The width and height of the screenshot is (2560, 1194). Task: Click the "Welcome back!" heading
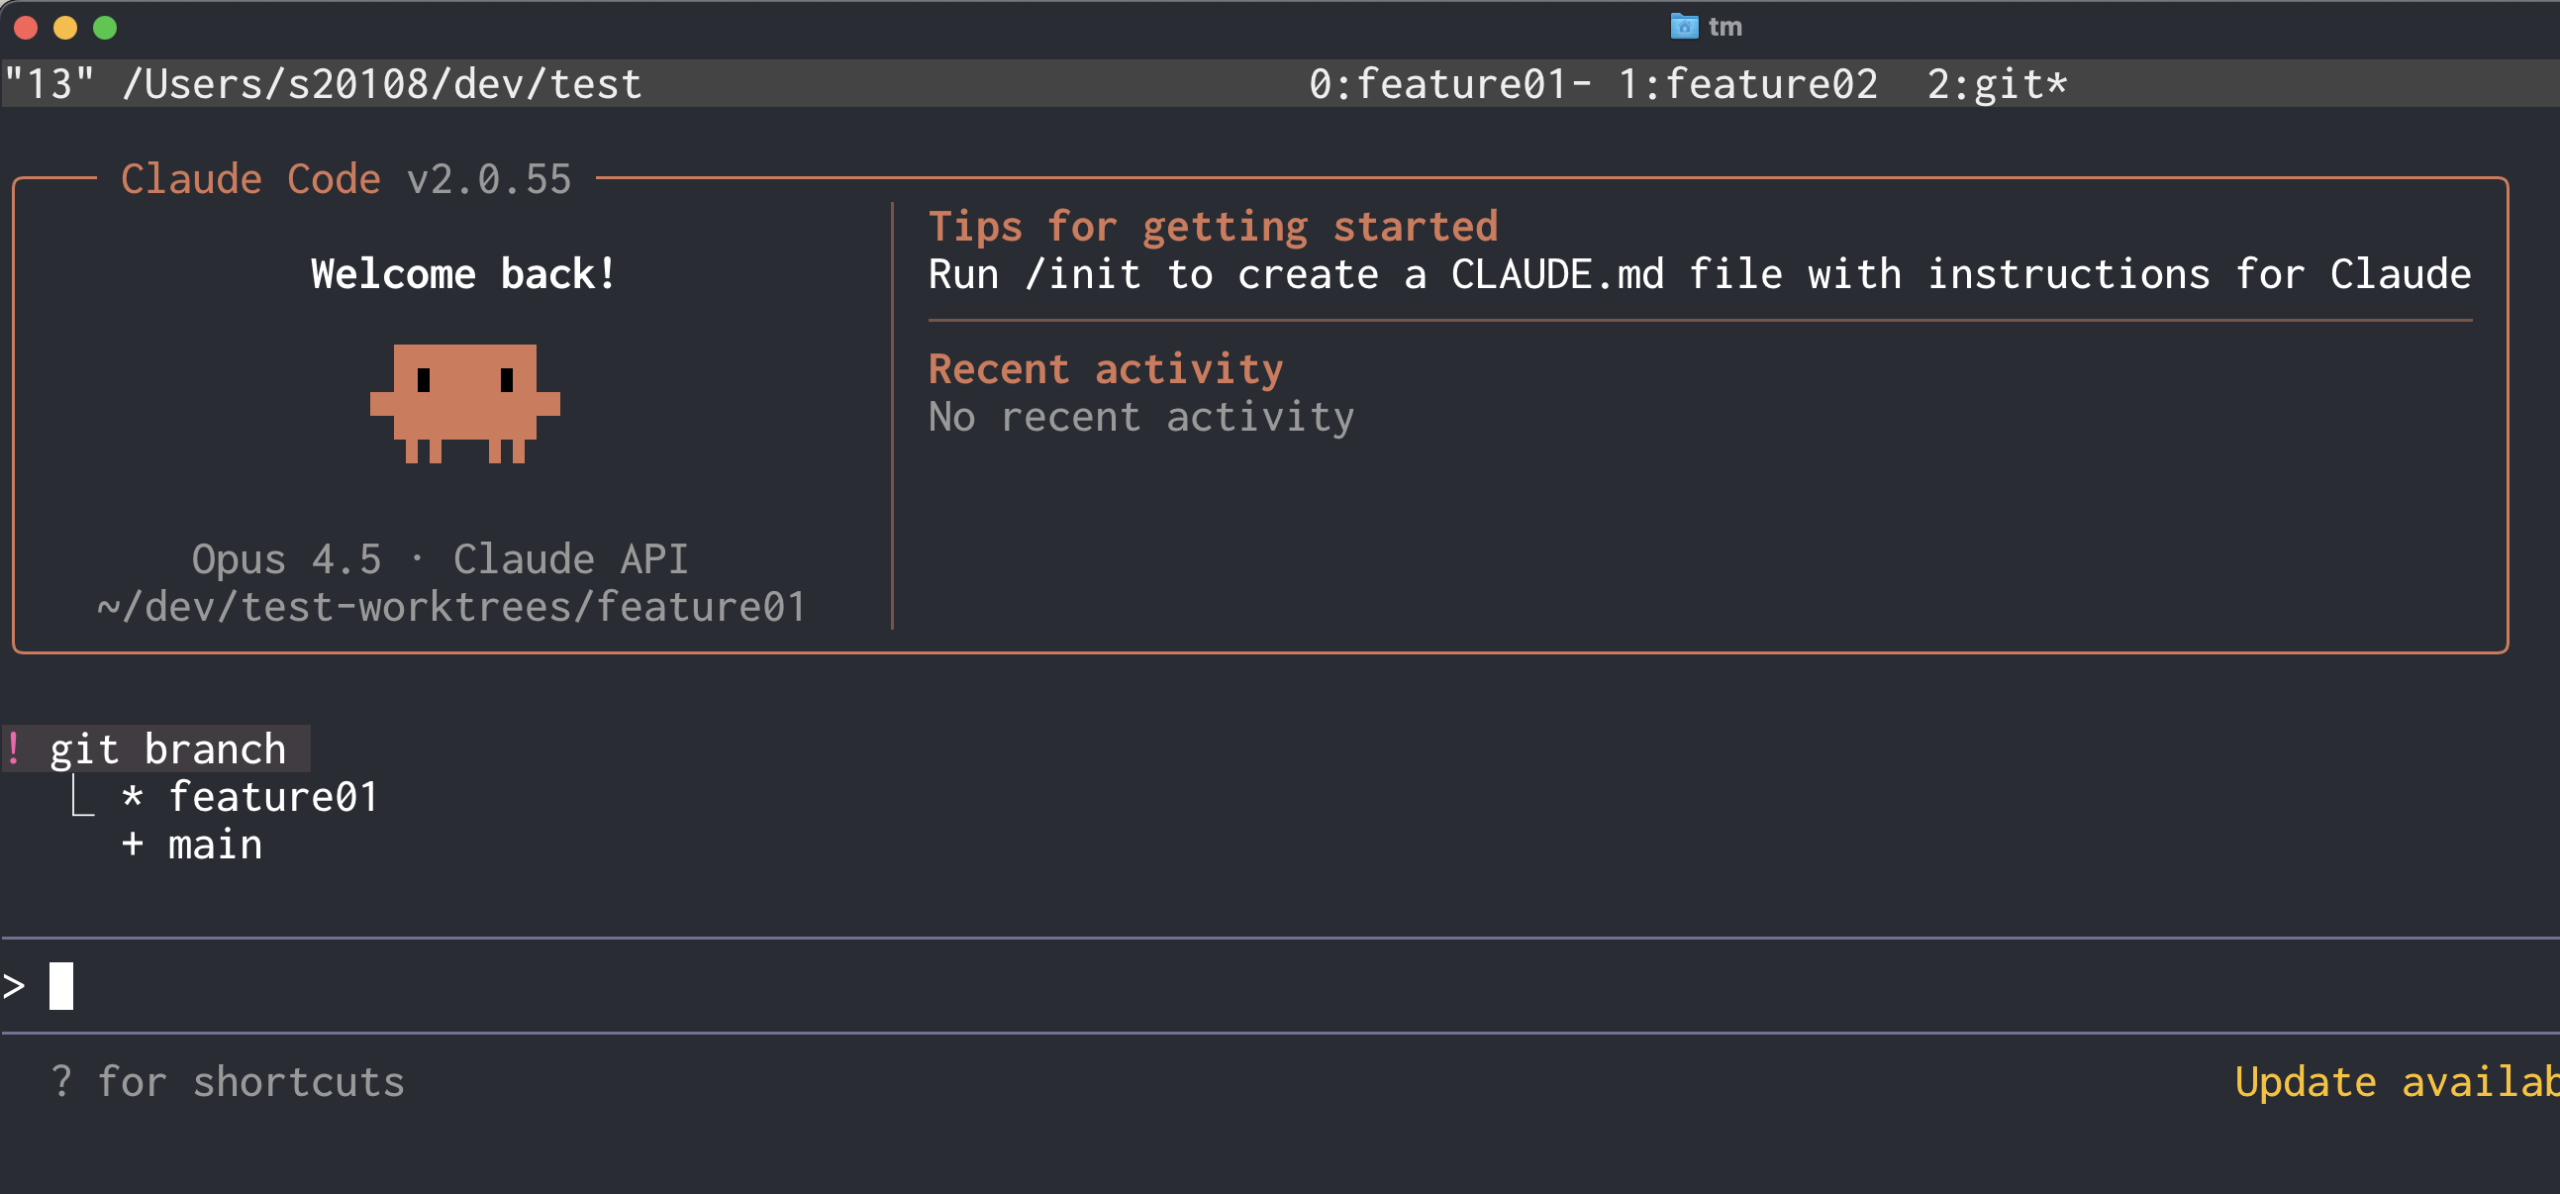(x=464, y=272)
